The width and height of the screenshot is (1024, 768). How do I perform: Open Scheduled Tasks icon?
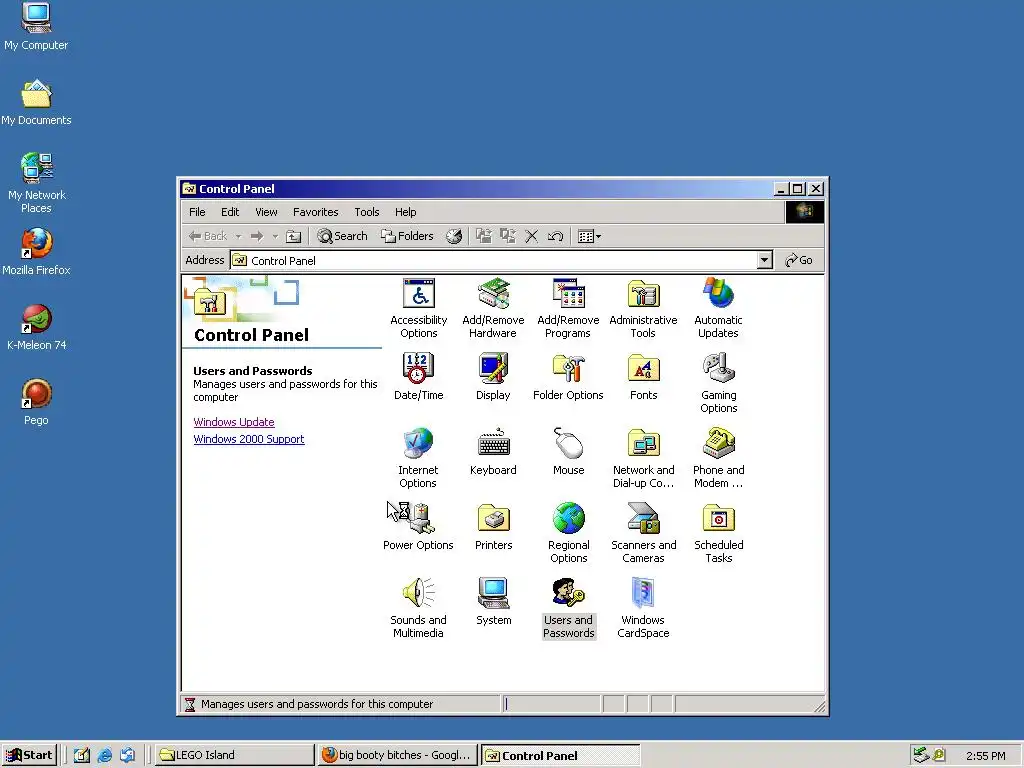[718, 534]
